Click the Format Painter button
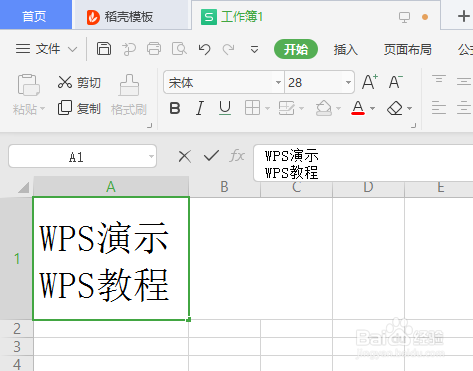473x371 pixels. coord(129,95)
